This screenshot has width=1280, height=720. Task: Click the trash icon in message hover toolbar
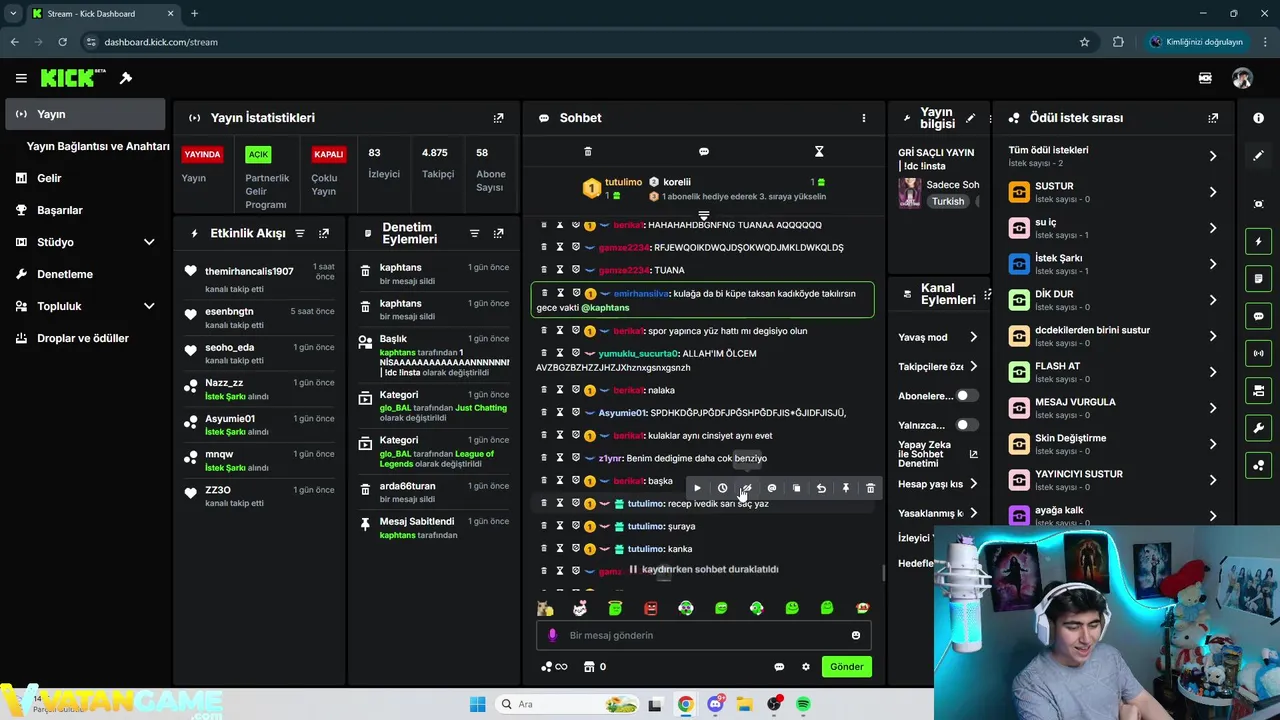click(870, 488)
